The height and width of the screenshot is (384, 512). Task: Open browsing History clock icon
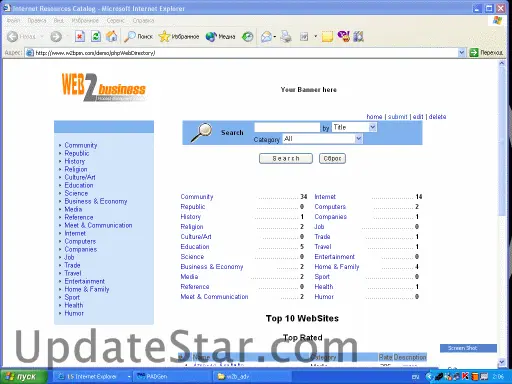(247, 36)
